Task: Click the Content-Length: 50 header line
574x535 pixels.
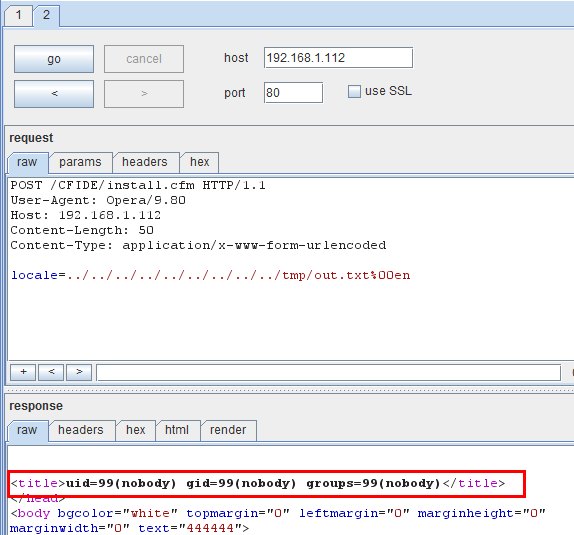Action: point(82,230)
